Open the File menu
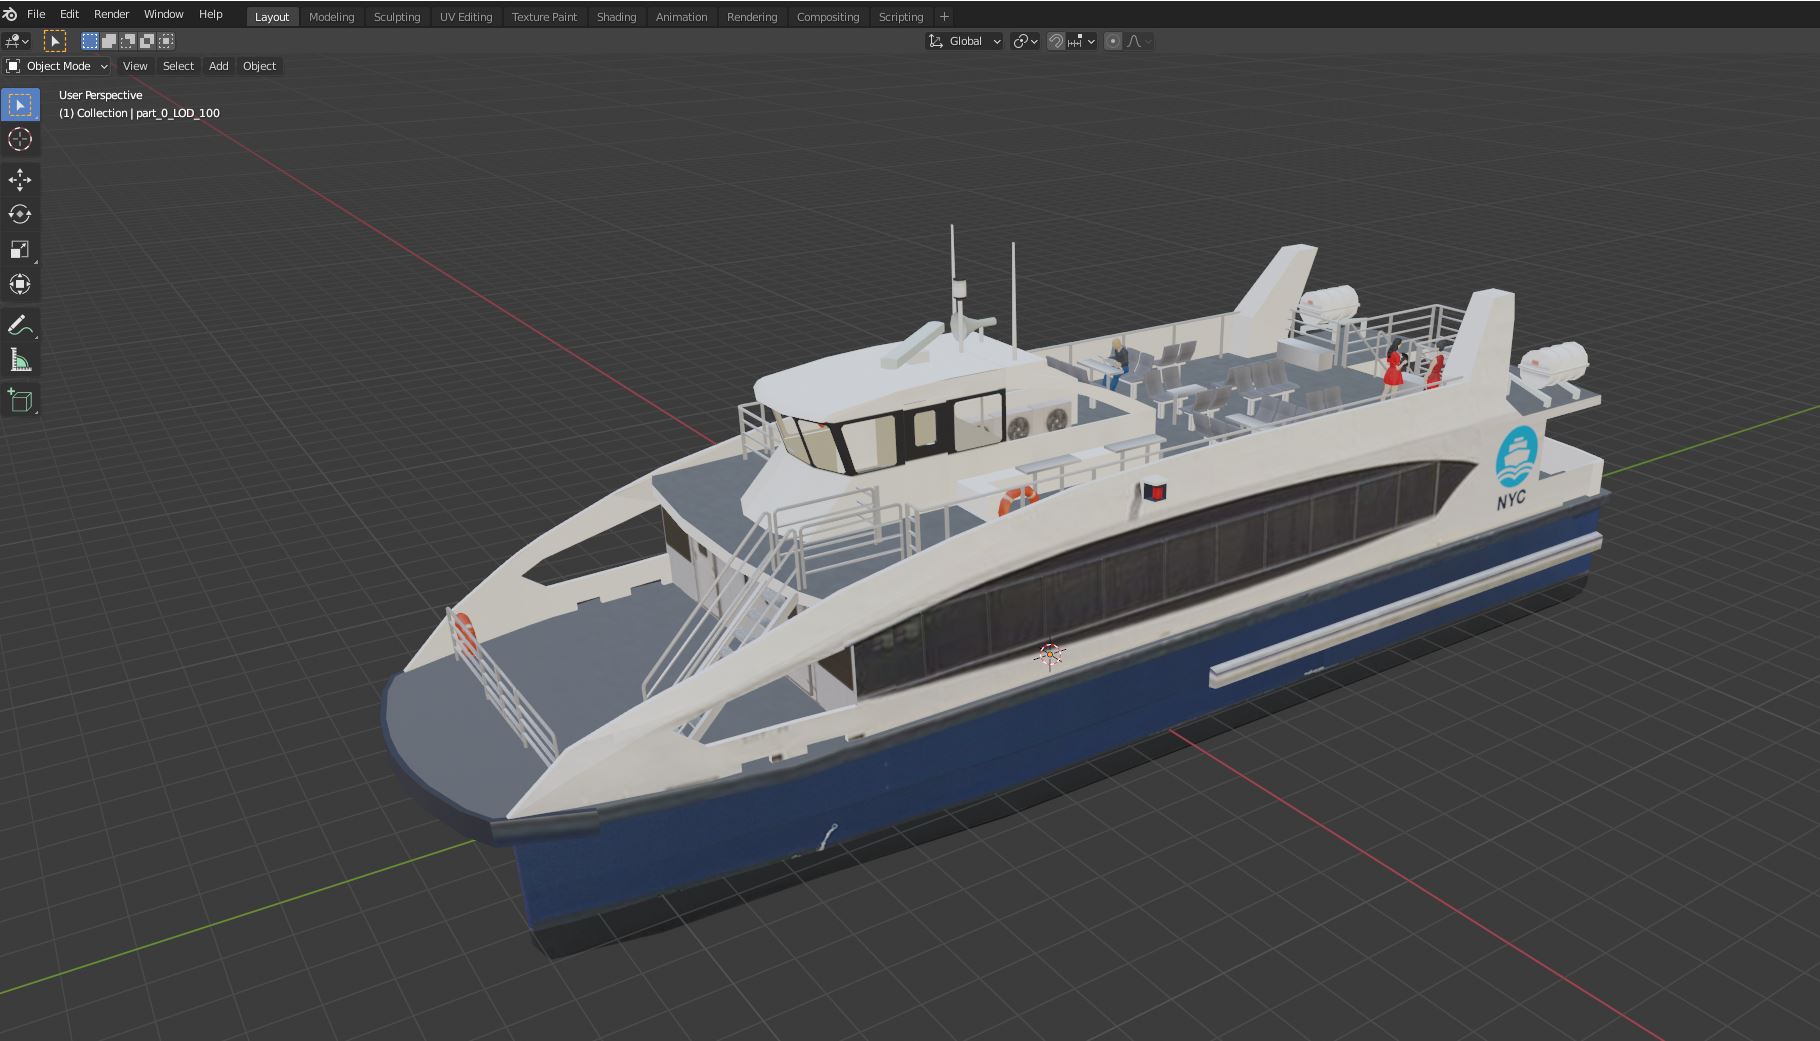The image size is (1820, 1041). point(36,14)
